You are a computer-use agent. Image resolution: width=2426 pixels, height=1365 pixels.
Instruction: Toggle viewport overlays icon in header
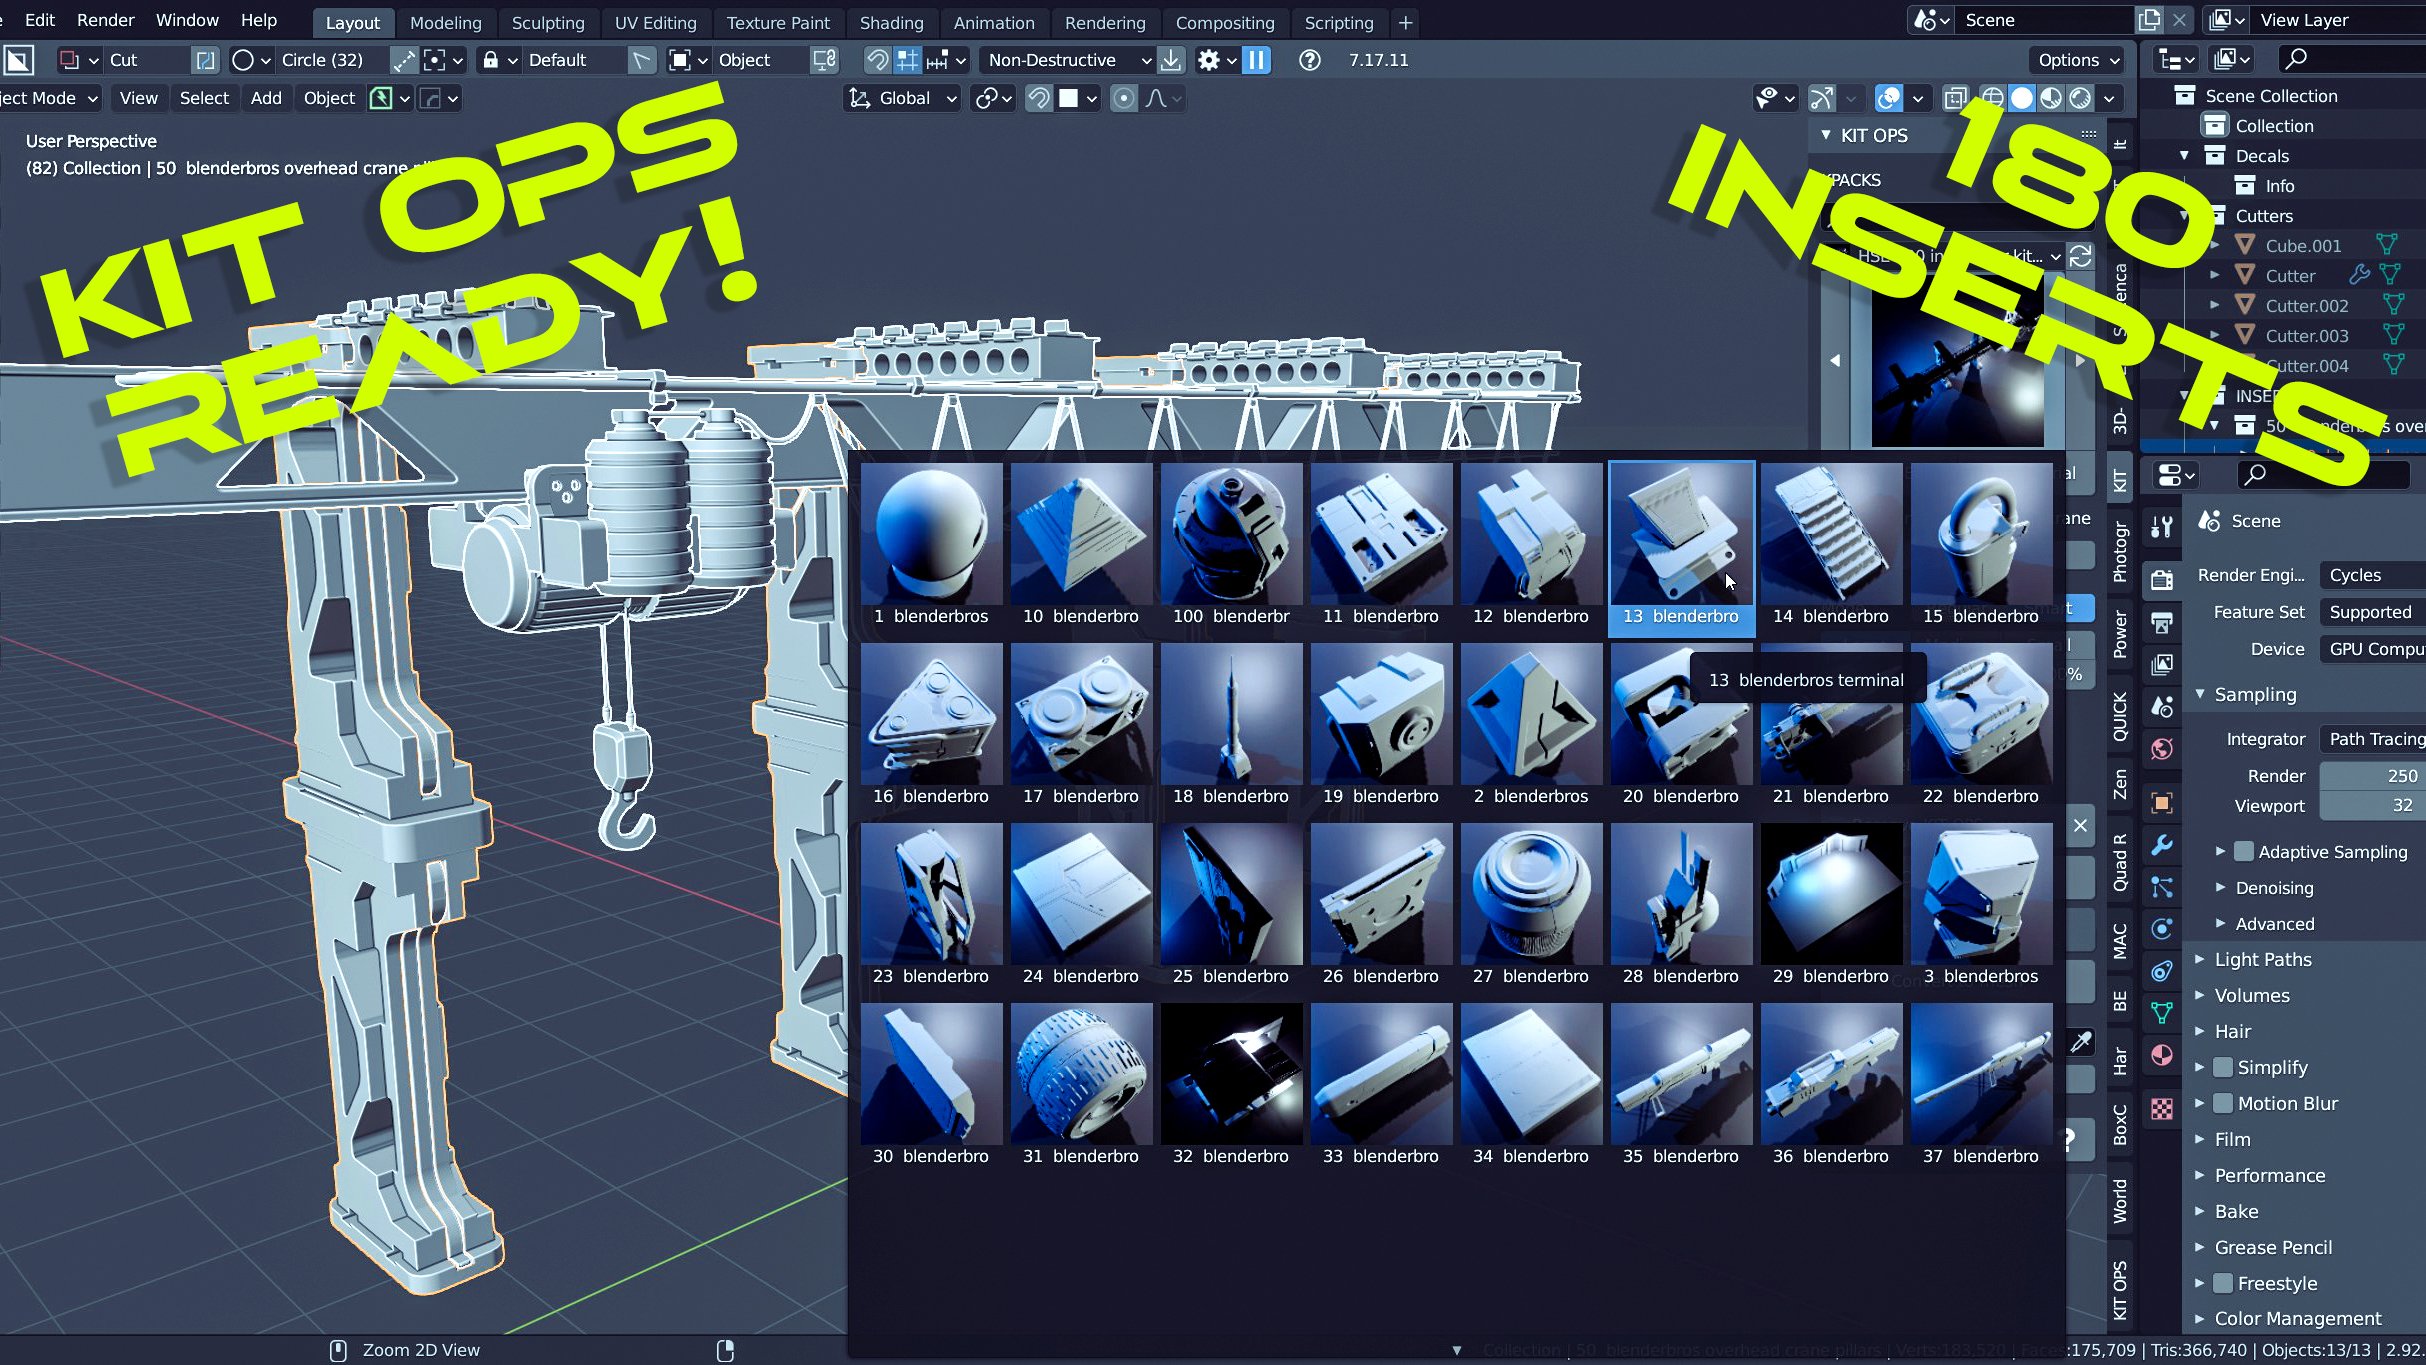[x=1889, y=98]
